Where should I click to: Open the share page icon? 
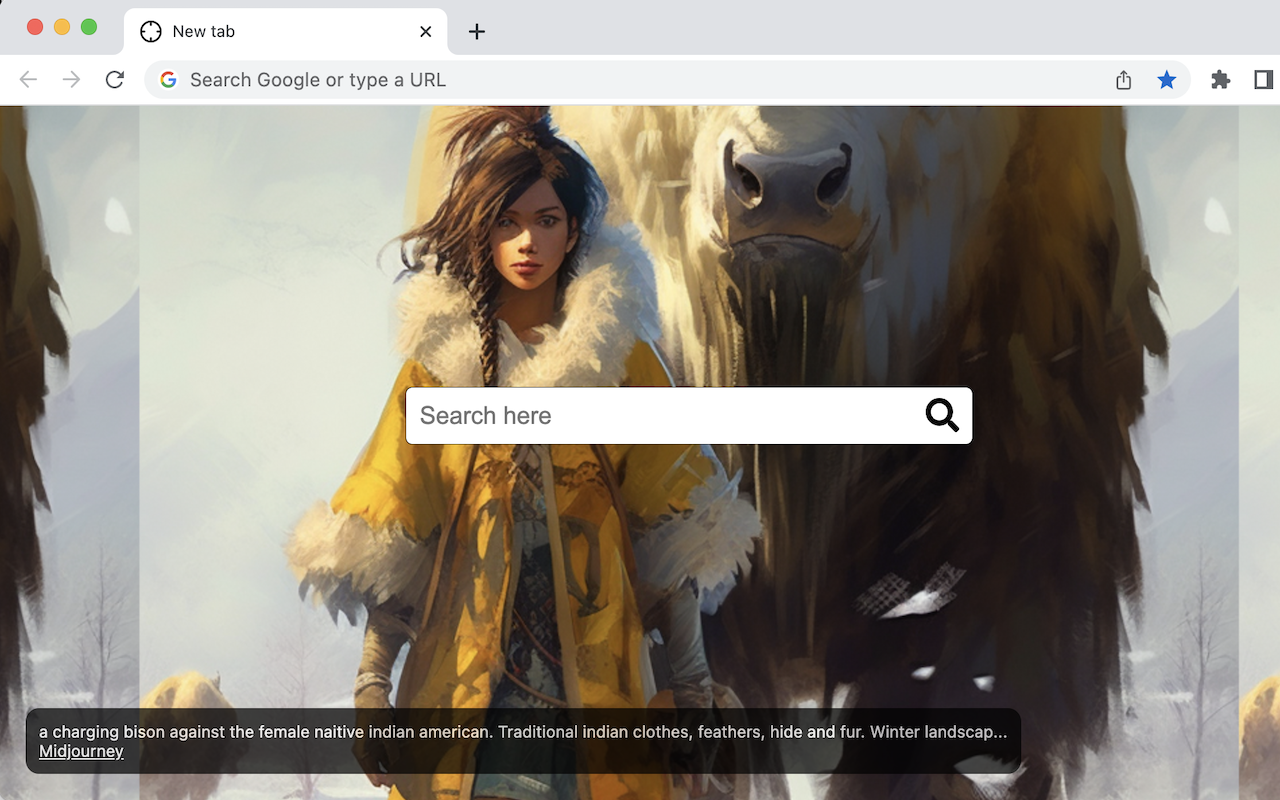(x=1124, y=80)
